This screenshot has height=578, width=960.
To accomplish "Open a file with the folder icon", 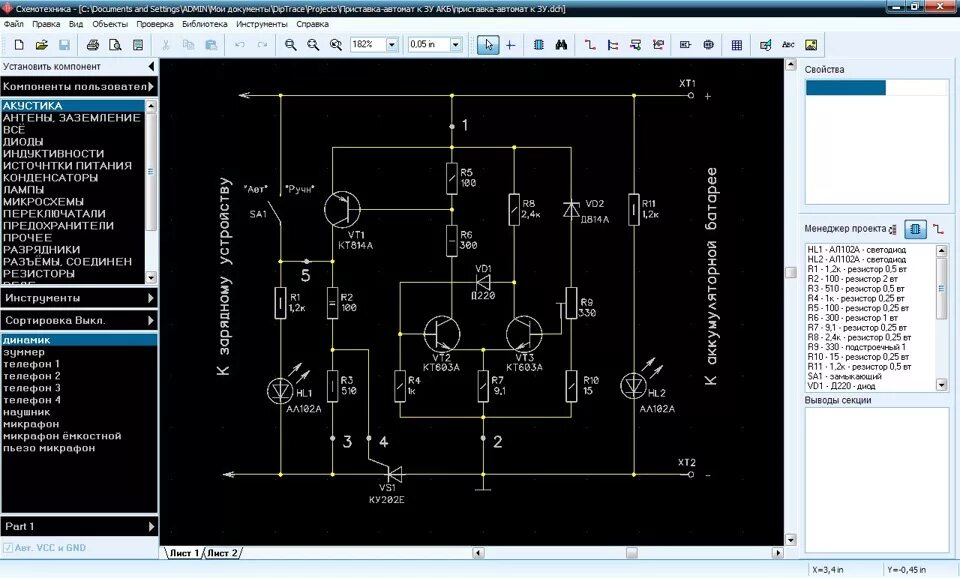I will click(42, 45).
